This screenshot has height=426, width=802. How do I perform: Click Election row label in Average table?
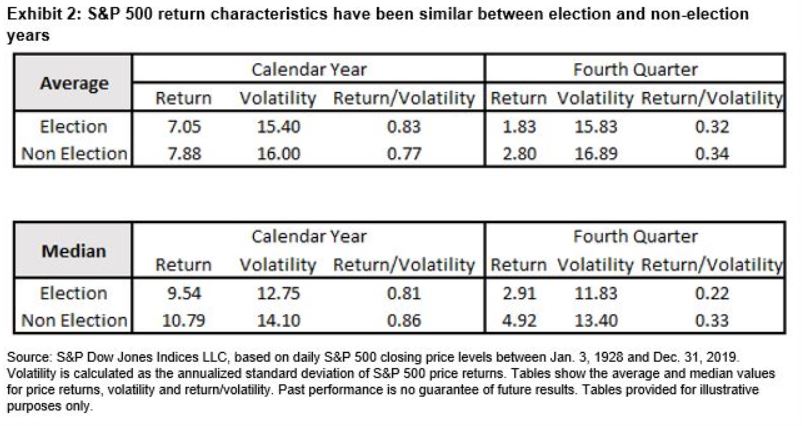click(x=73, y=127)
